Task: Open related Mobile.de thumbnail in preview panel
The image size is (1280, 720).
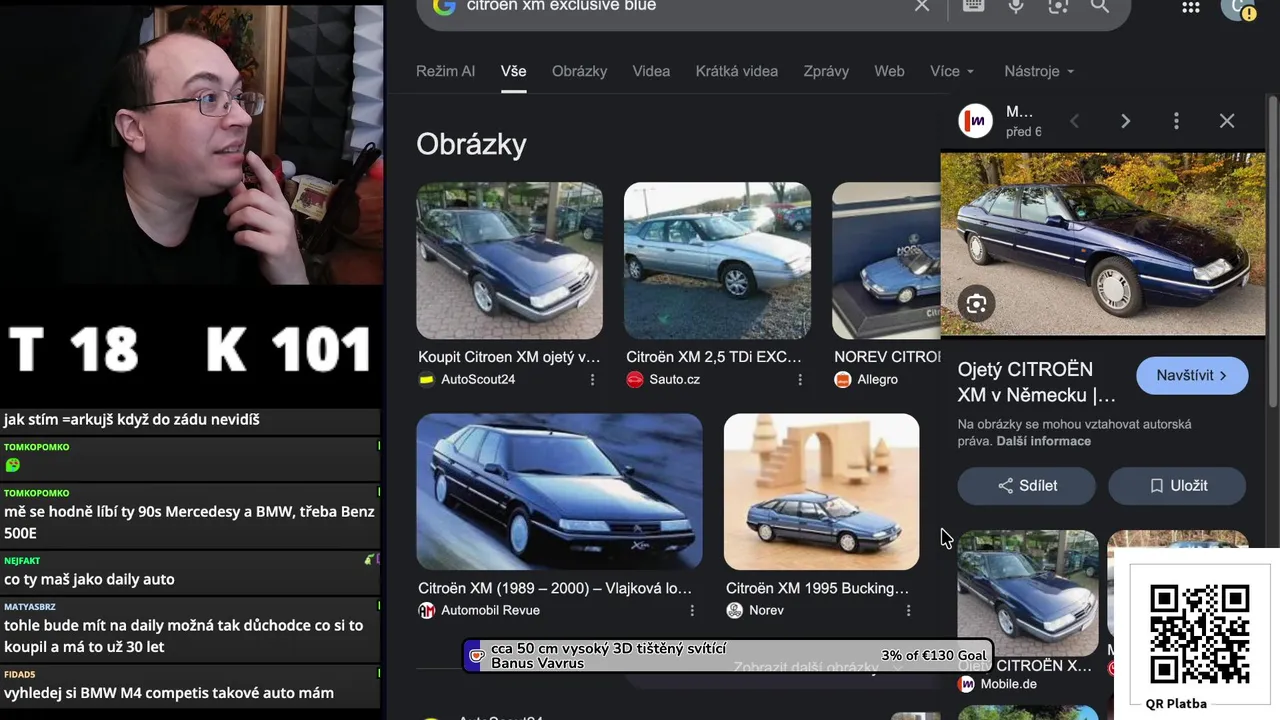Action: coord(1028,592)
